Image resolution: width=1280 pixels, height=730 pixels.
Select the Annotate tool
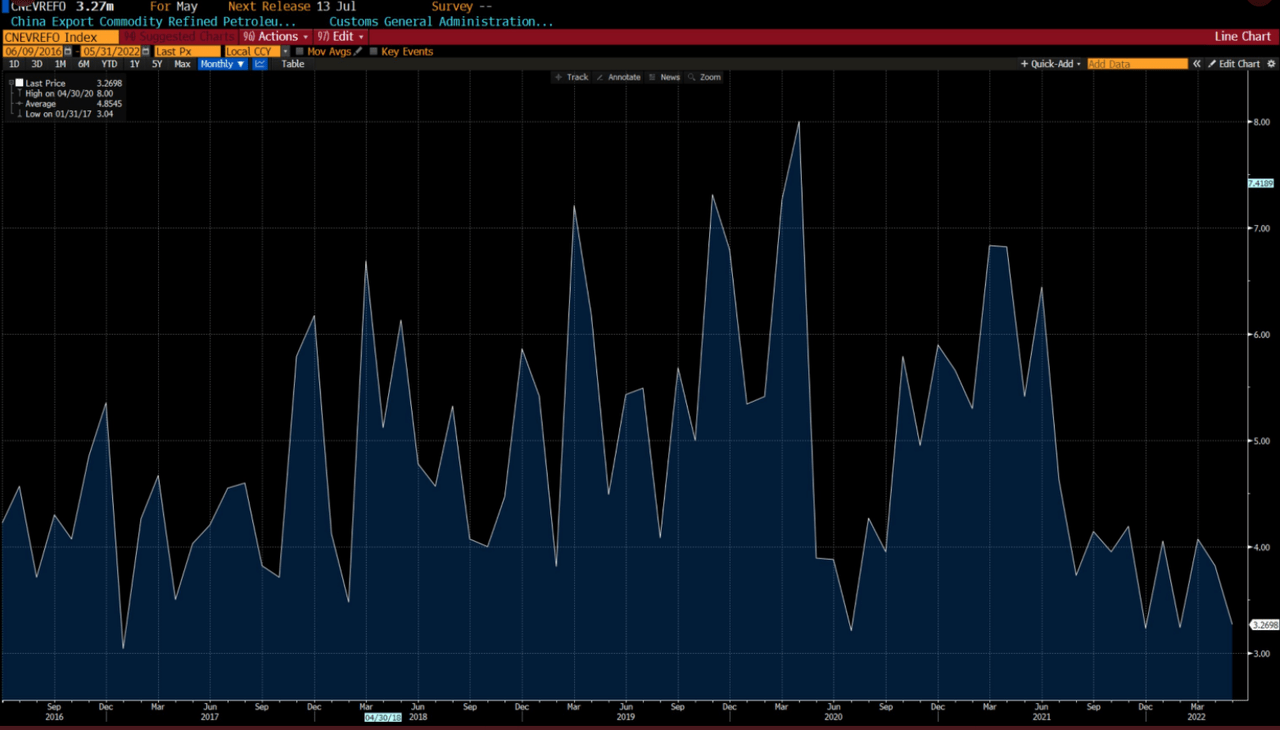[618, 77]
